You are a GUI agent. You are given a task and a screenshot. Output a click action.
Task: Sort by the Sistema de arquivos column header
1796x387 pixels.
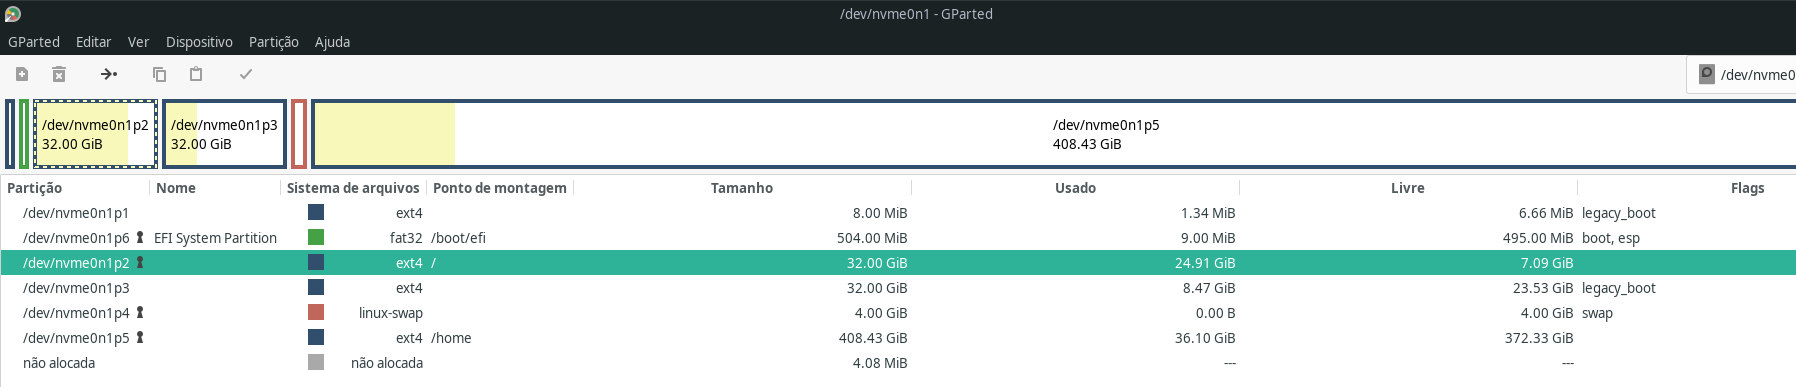(x=353, y=188)
